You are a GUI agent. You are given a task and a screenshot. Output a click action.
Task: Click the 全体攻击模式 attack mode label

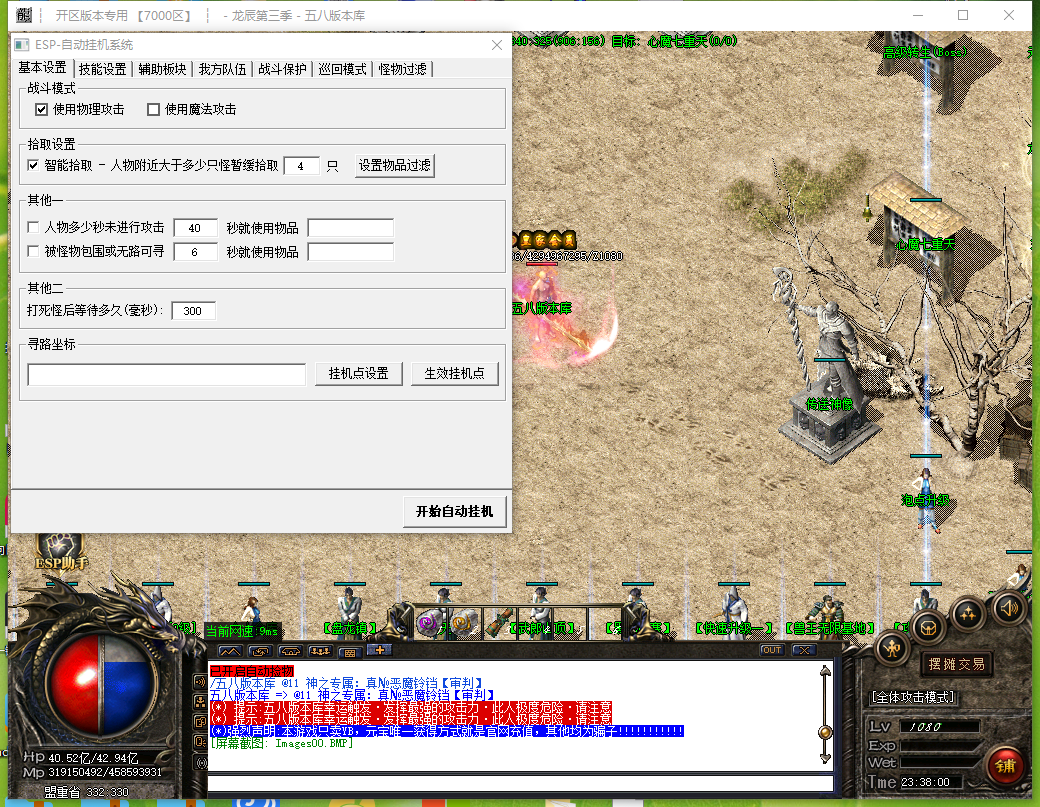coord(913,697)
